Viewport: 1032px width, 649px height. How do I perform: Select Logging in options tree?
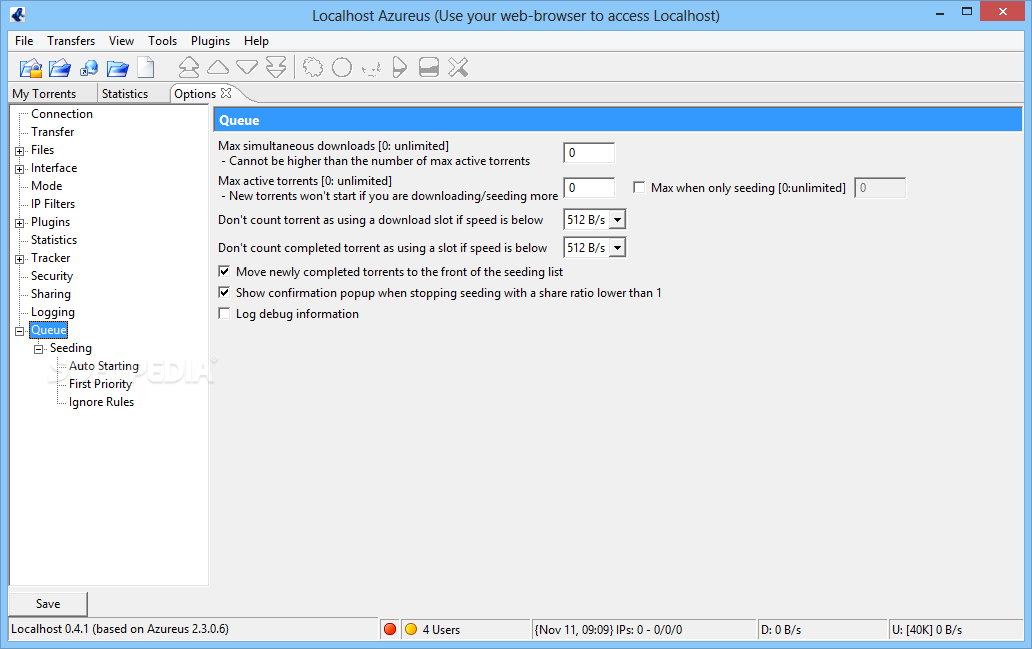53,312
